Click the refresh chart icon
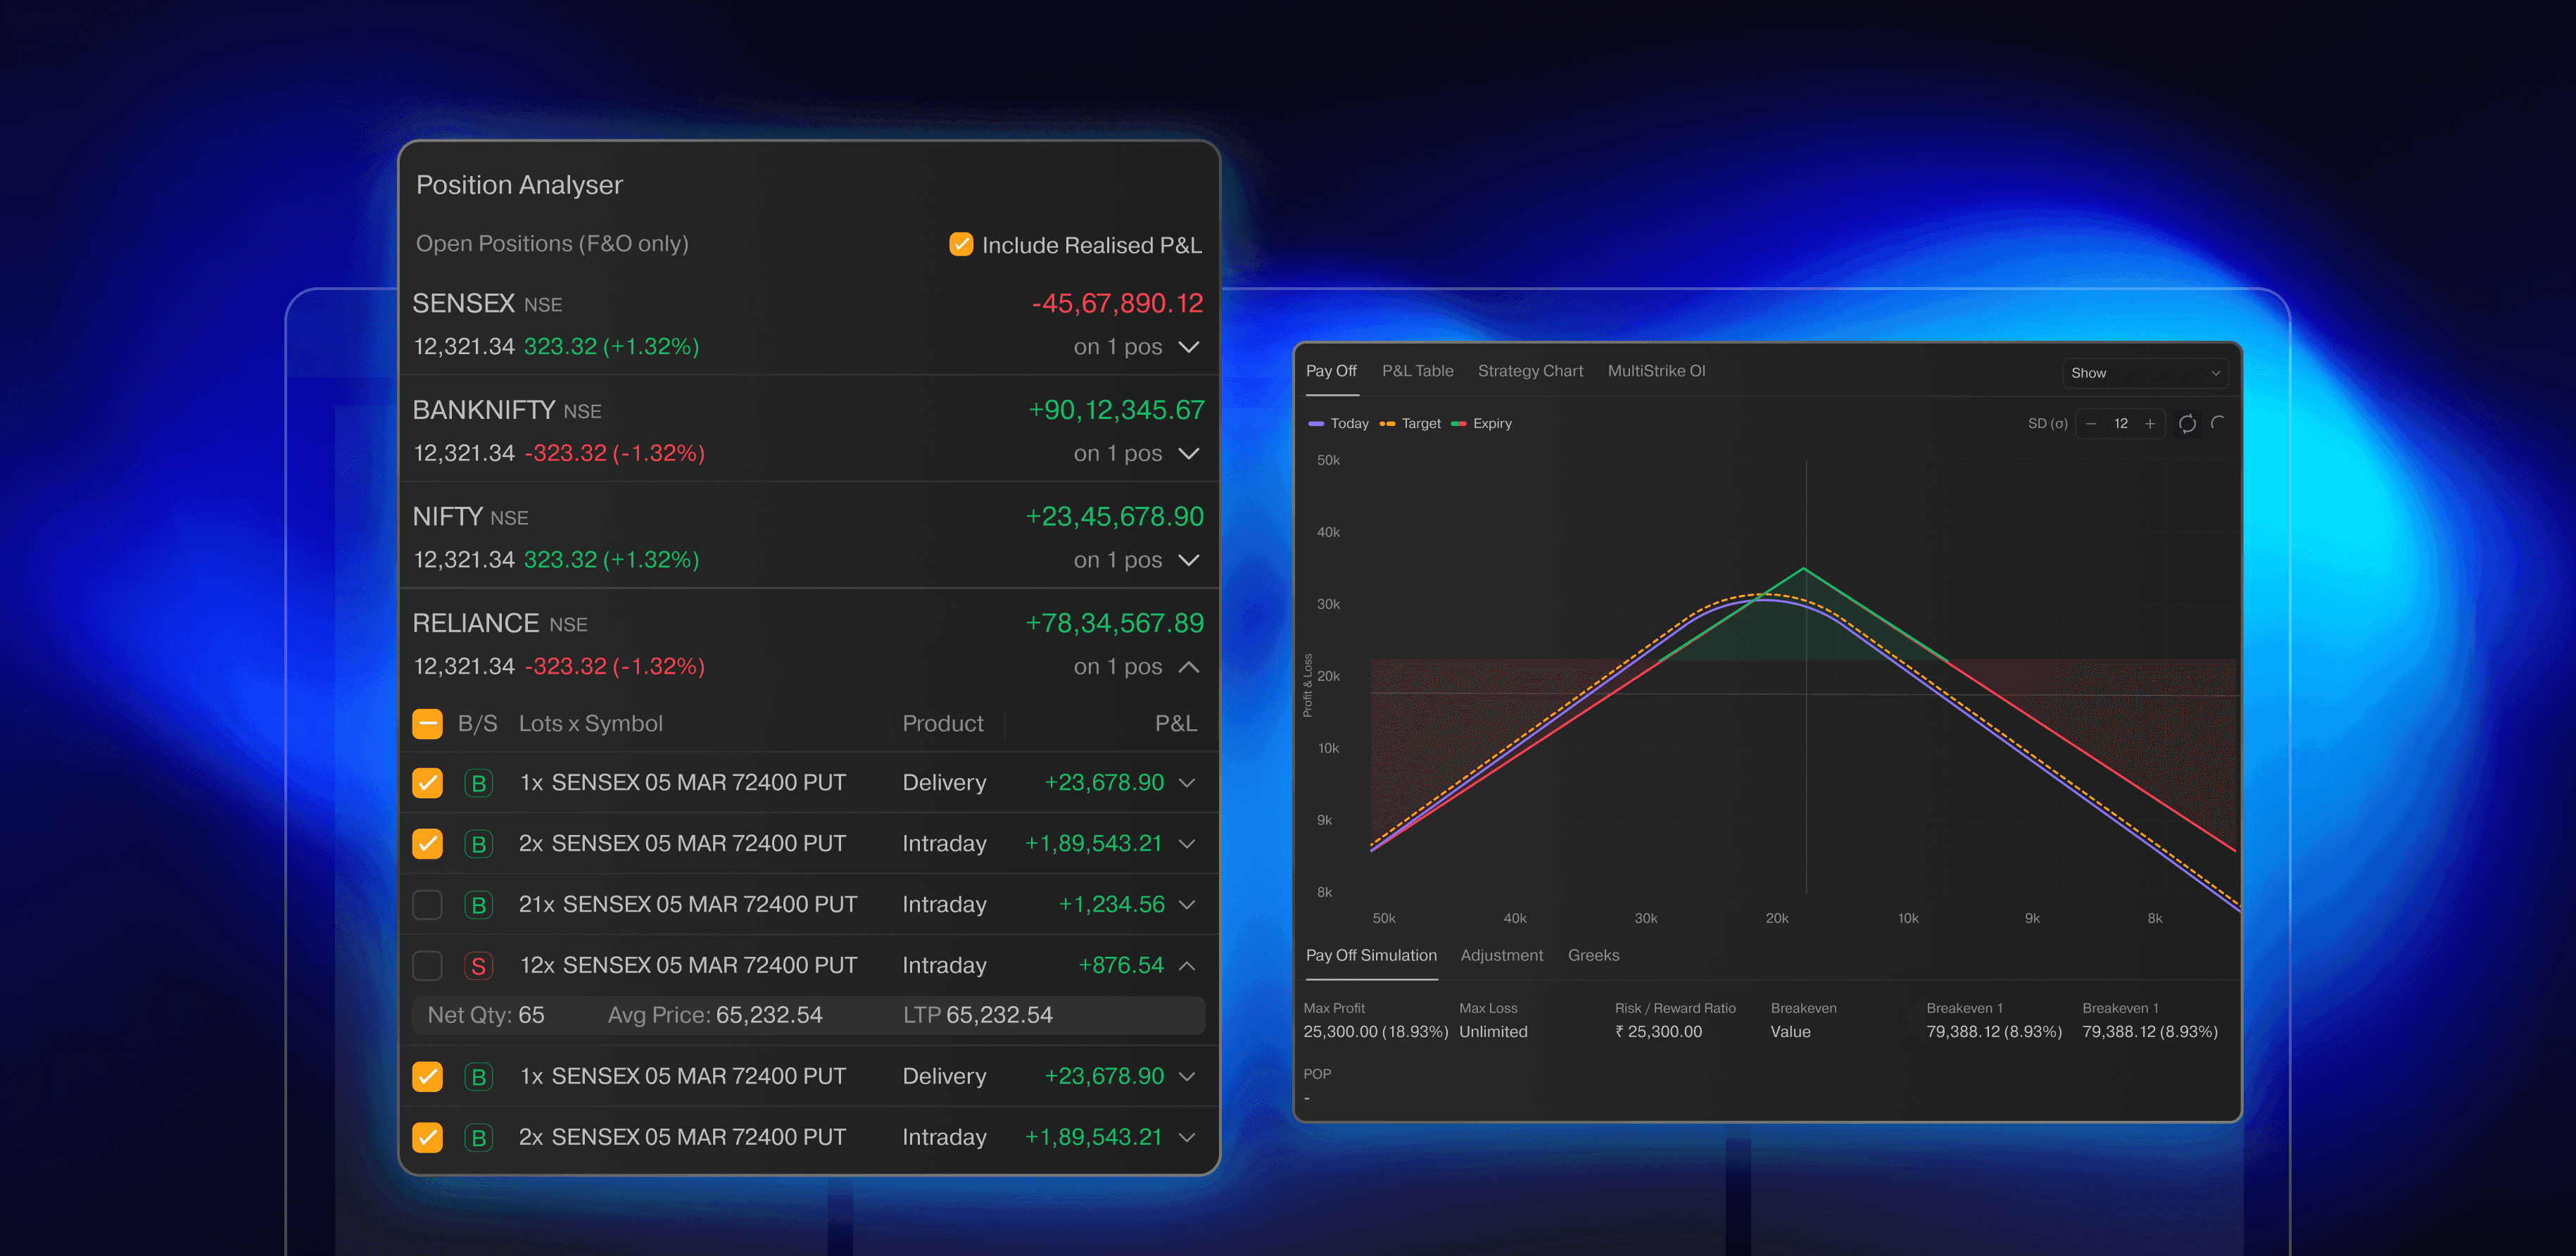Viewport: 2576px width, 1256px height. coord(2187,424)
